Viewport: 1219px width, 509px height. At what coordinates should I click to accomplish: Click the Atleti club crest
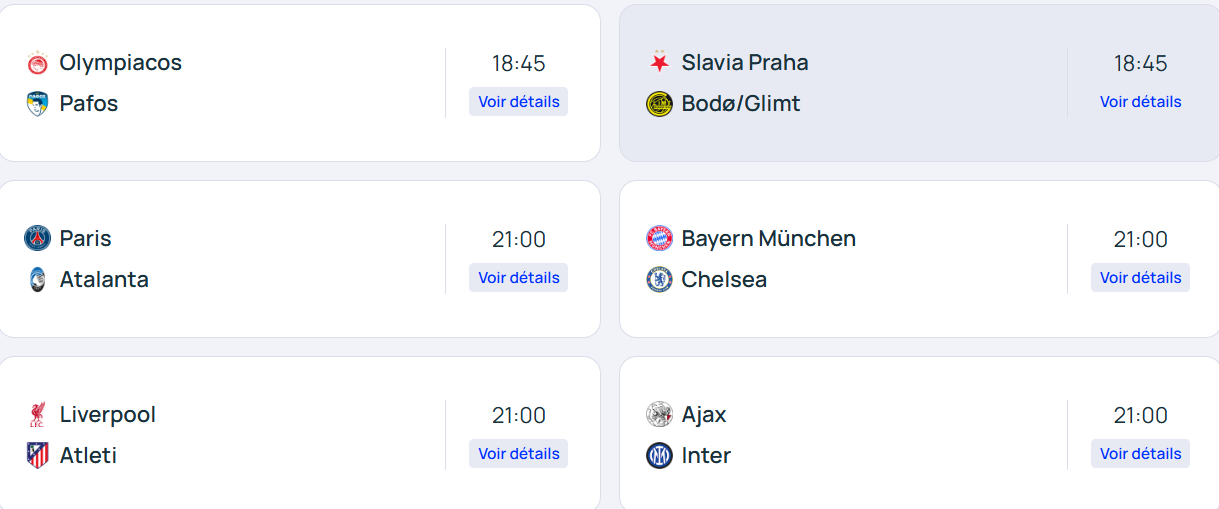tap(37, 456)
